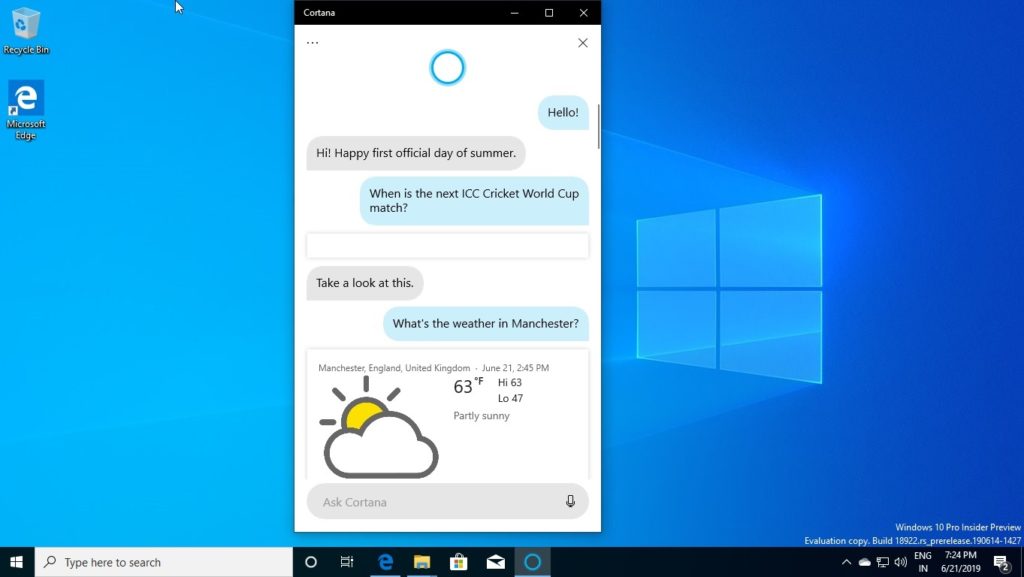Open the Microsoft Store from the taskbar
Viewport: 1024px width, 577px height.
pos(459,562)
